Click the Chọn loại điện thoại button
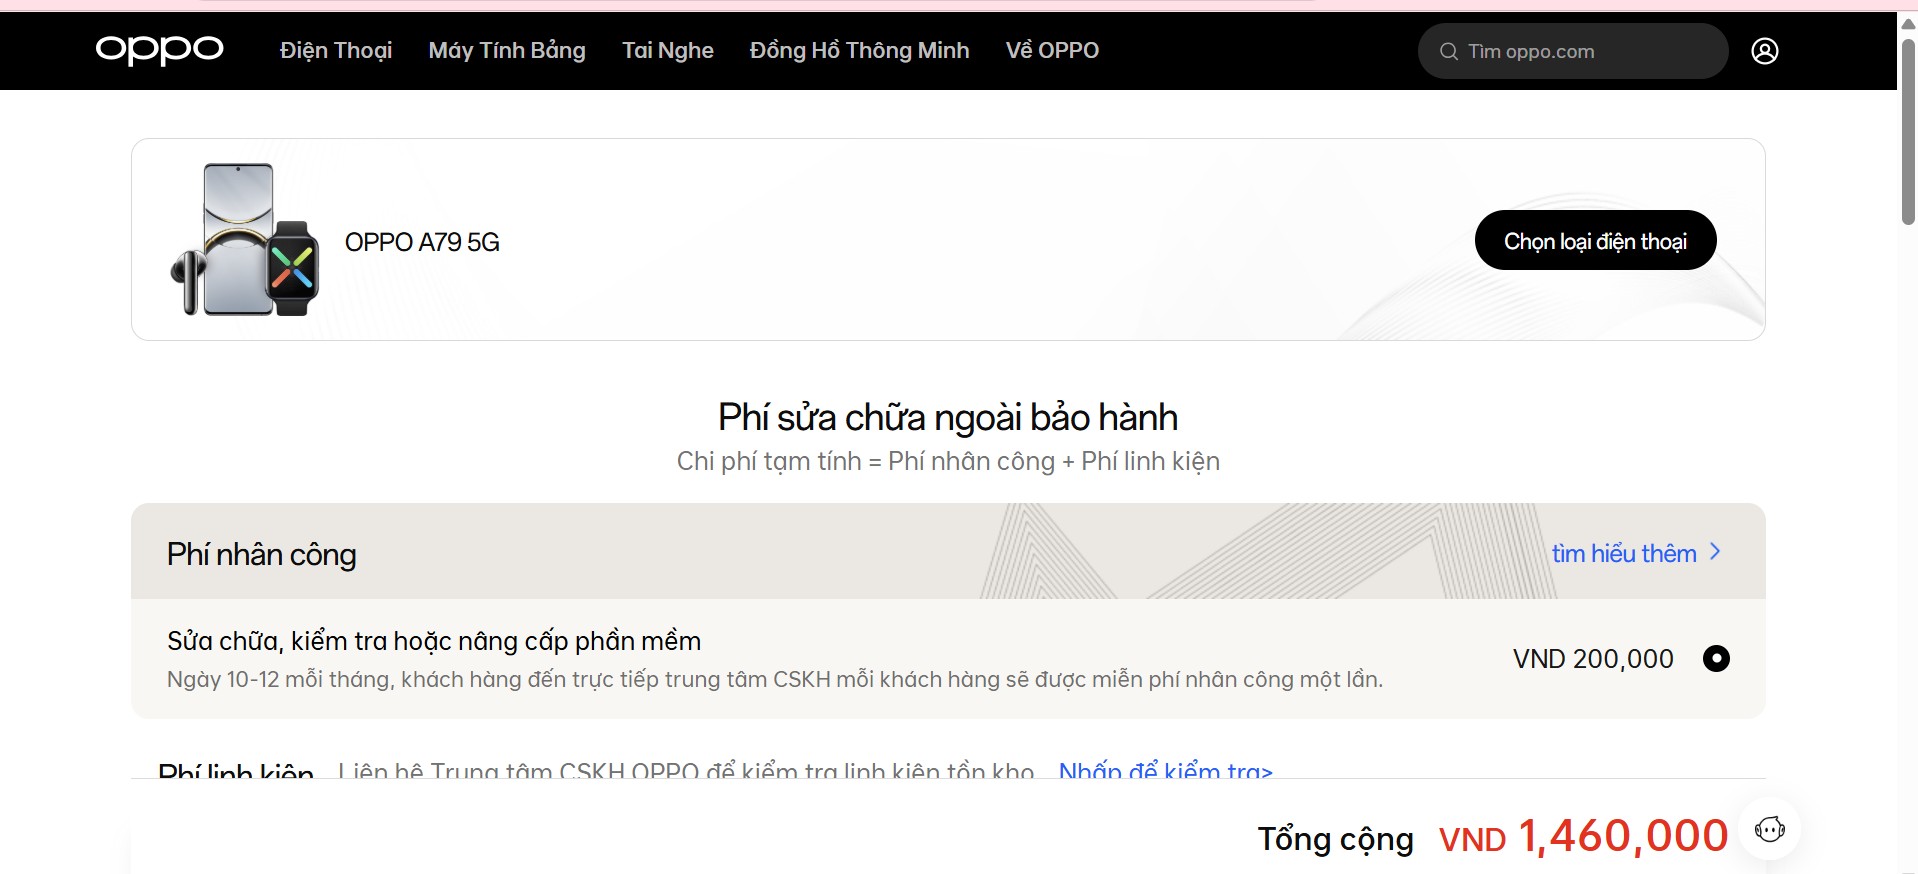The image size is (1918, 874). [x=1595, y=240]
